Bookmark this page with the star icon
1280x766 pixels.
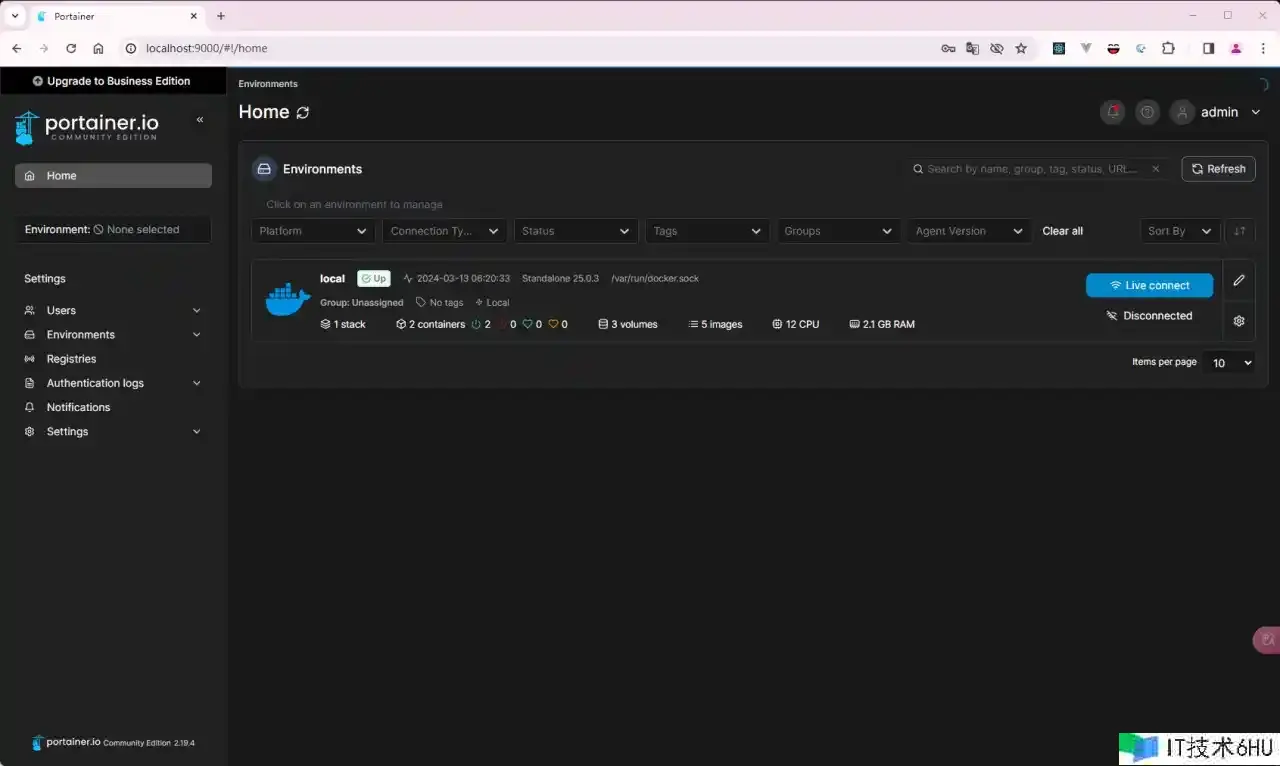click(x=1021, y=48)
